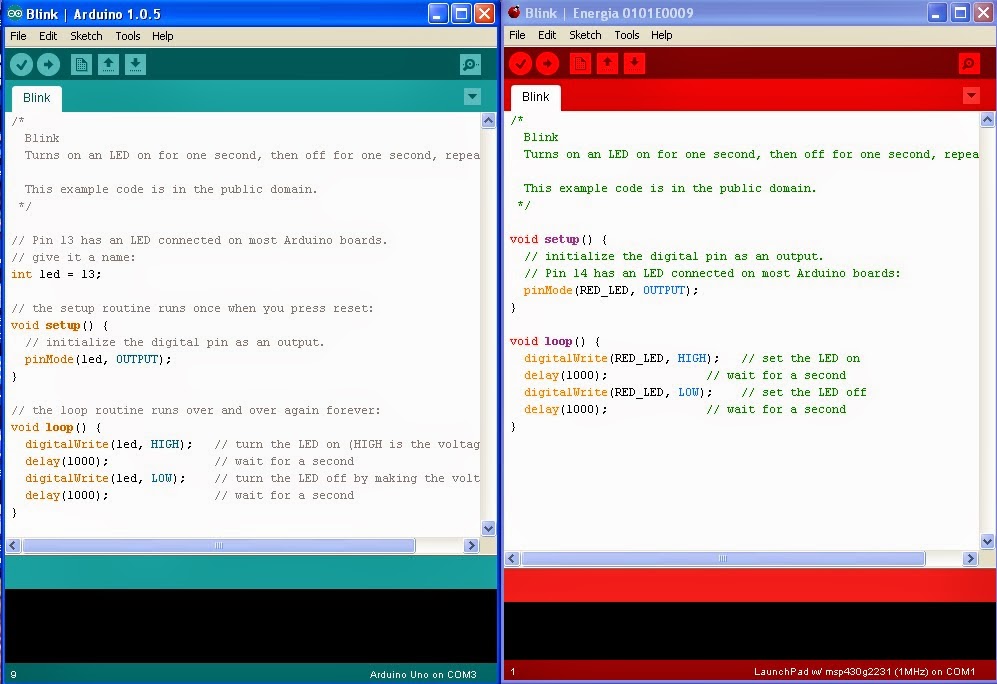Click scroll down arrow in Arduino editor
Viewport: 997px width, 684px height.
point(488,528)
